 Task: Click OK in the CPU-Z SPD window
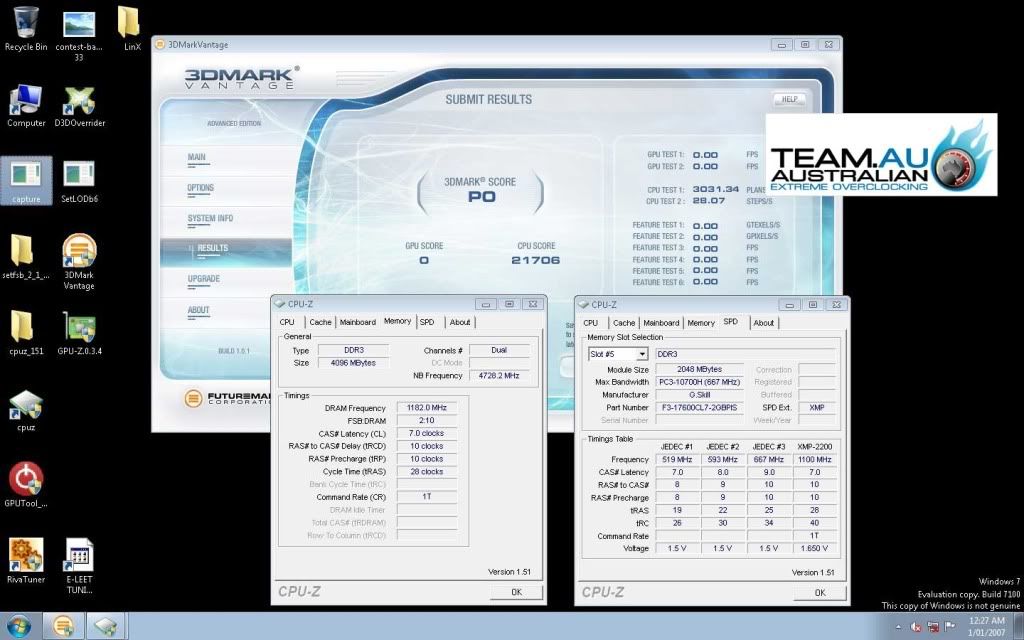820,592
